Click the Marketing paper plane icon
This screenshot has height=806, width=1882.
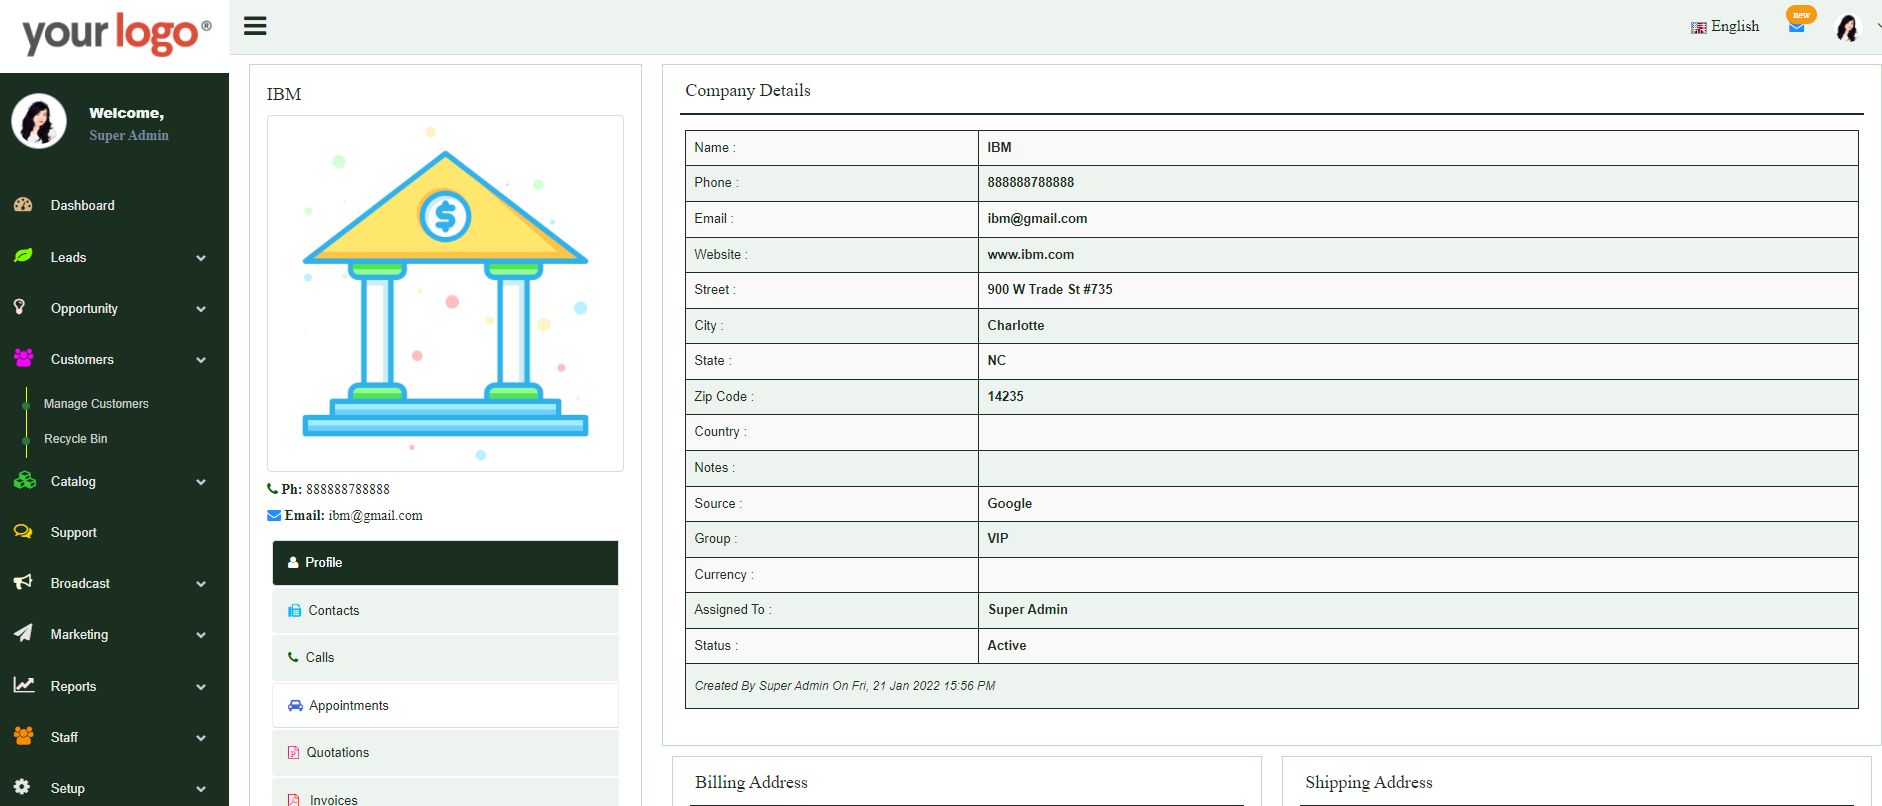pos(23,633)
